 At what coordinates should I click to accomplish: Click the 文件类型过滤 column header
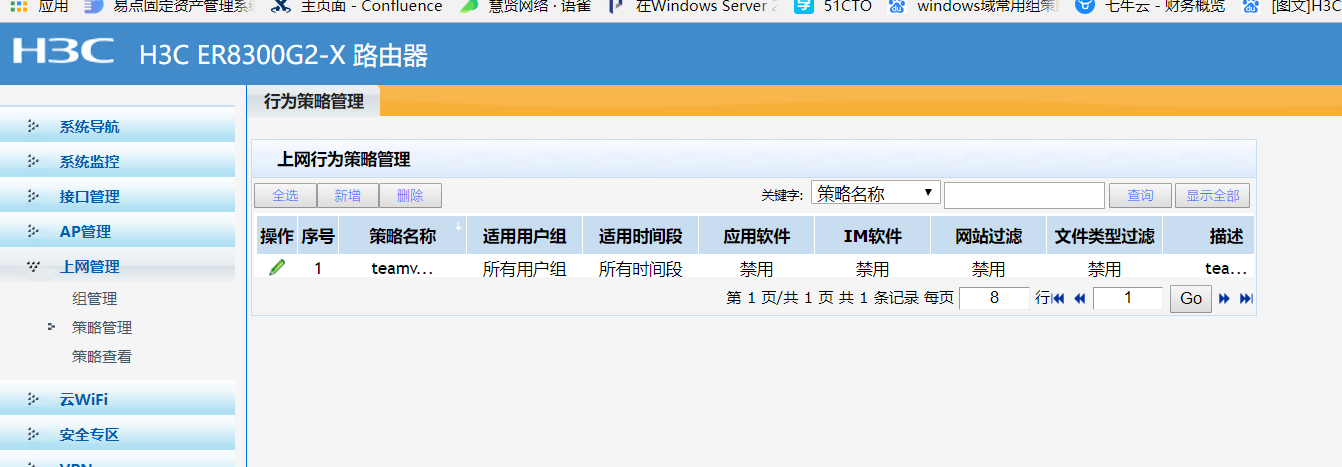pyautogui.click(x=1105, y=236)
